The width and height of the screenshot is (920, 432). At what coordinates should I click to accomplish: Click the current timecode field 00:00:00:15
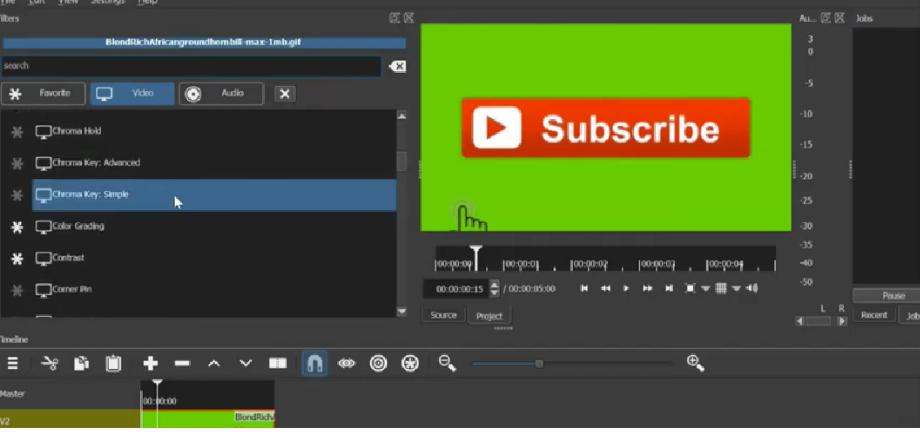pyautogui.click(x=456, y=289)
